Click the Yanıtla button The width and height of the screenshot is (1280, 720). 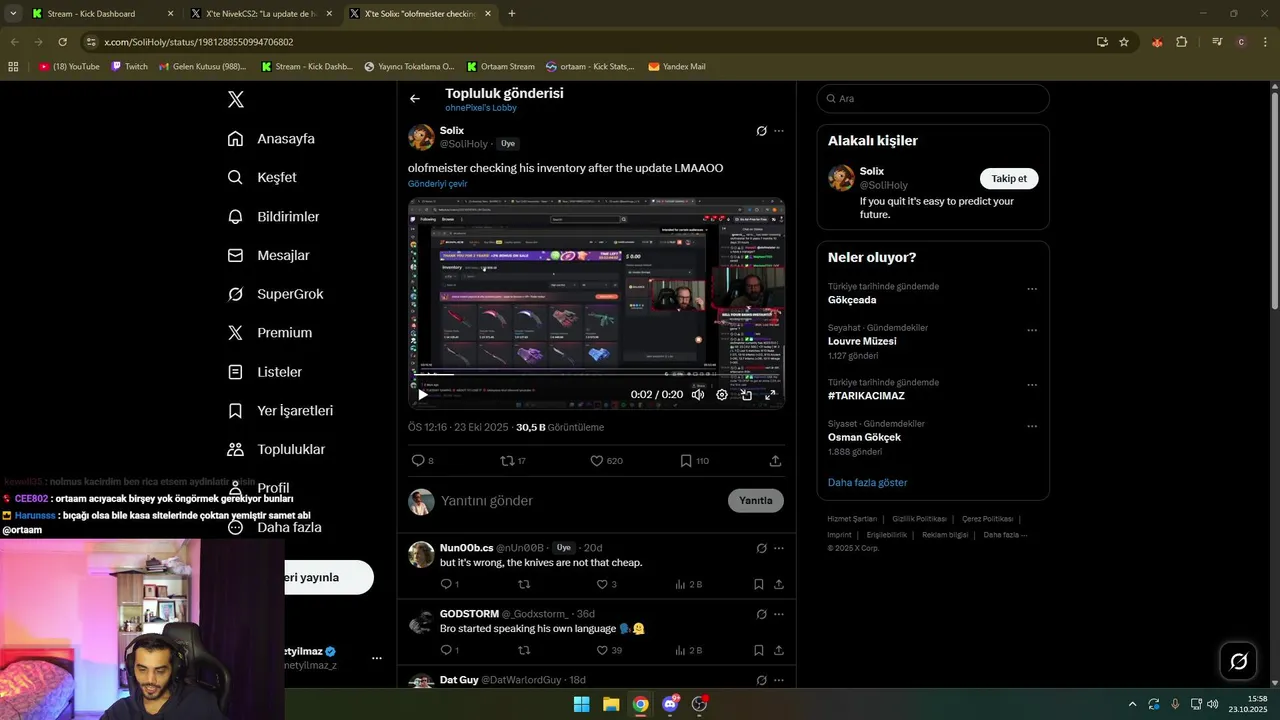756,501
